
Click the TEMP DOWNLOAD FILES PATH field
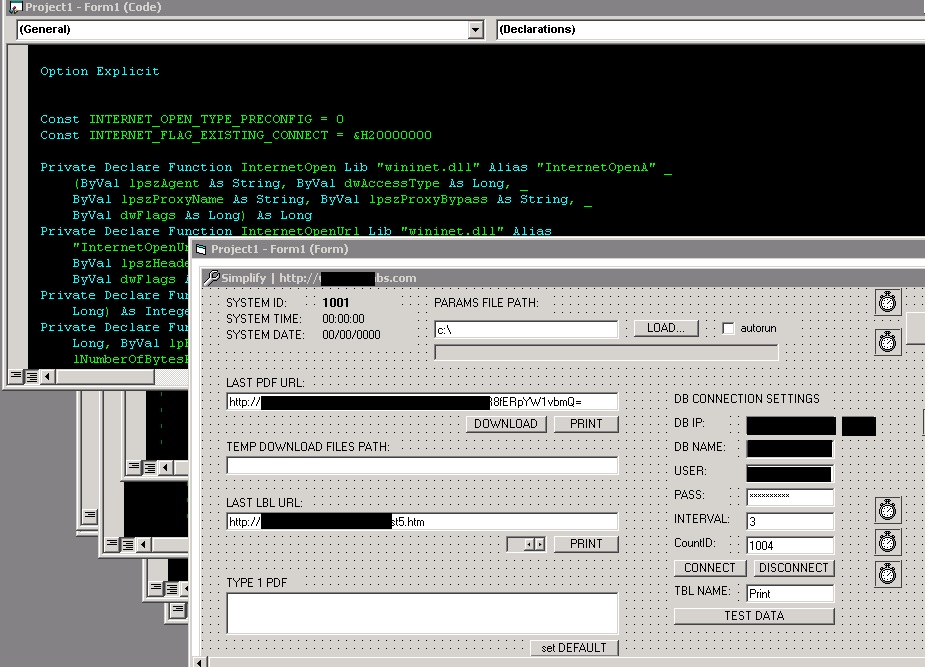click(422, 465)
